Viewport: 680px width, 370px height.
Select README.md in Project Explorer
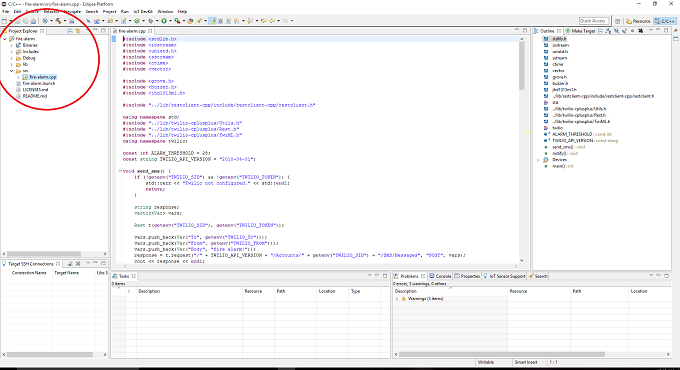[35, 96]
